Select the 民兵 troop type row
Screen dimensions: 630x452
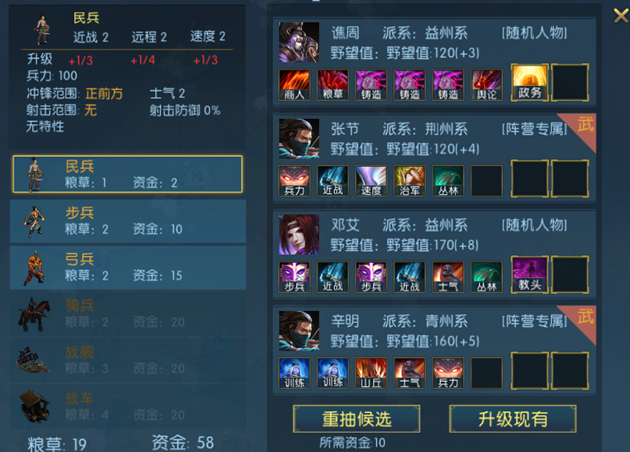point(128,174)
